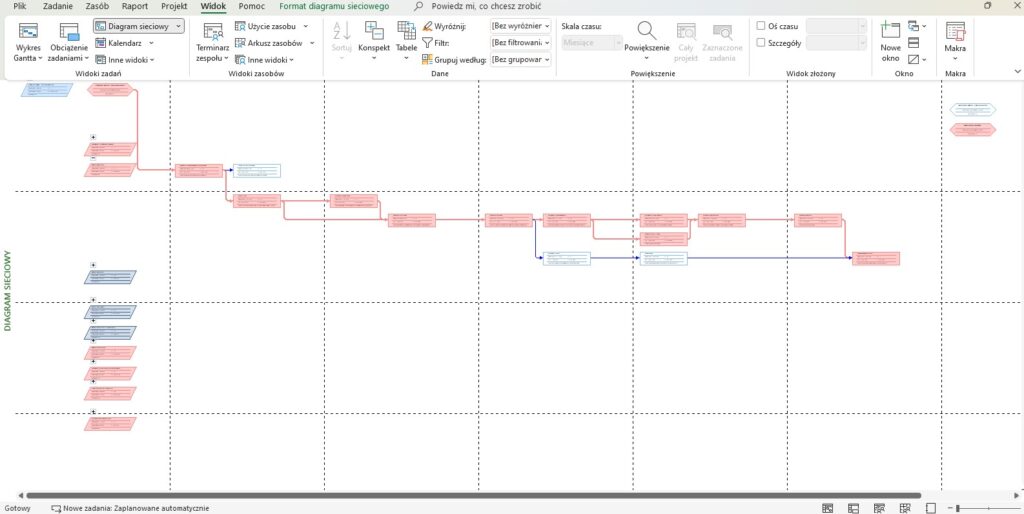The height and width of the screenshot is (514, 1024).
Task: Click the Tabele icon
Action: 406,31
